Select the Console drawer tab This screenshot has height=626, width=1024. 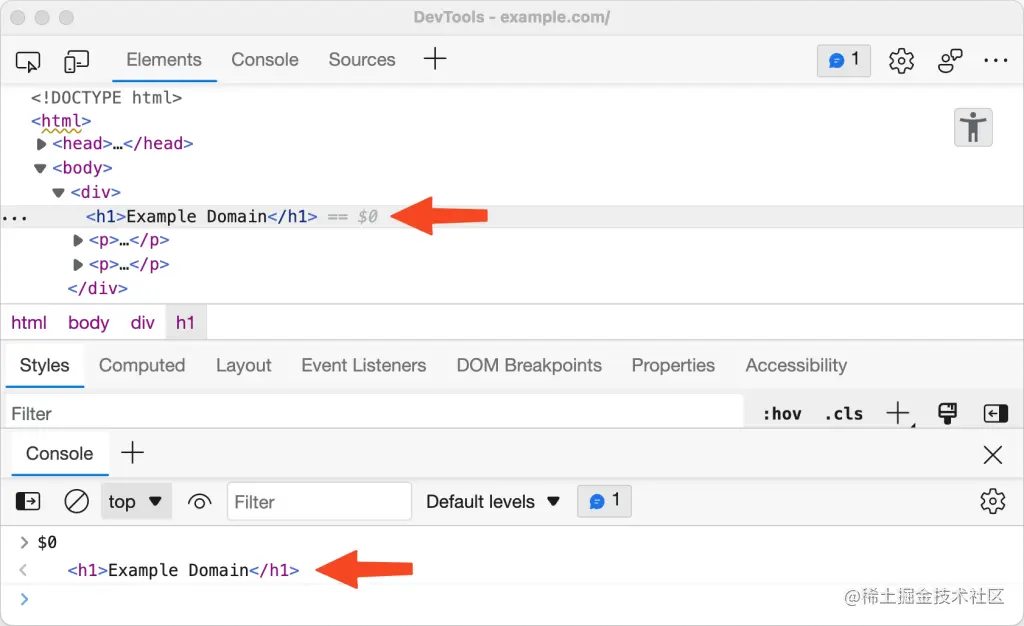59,454
